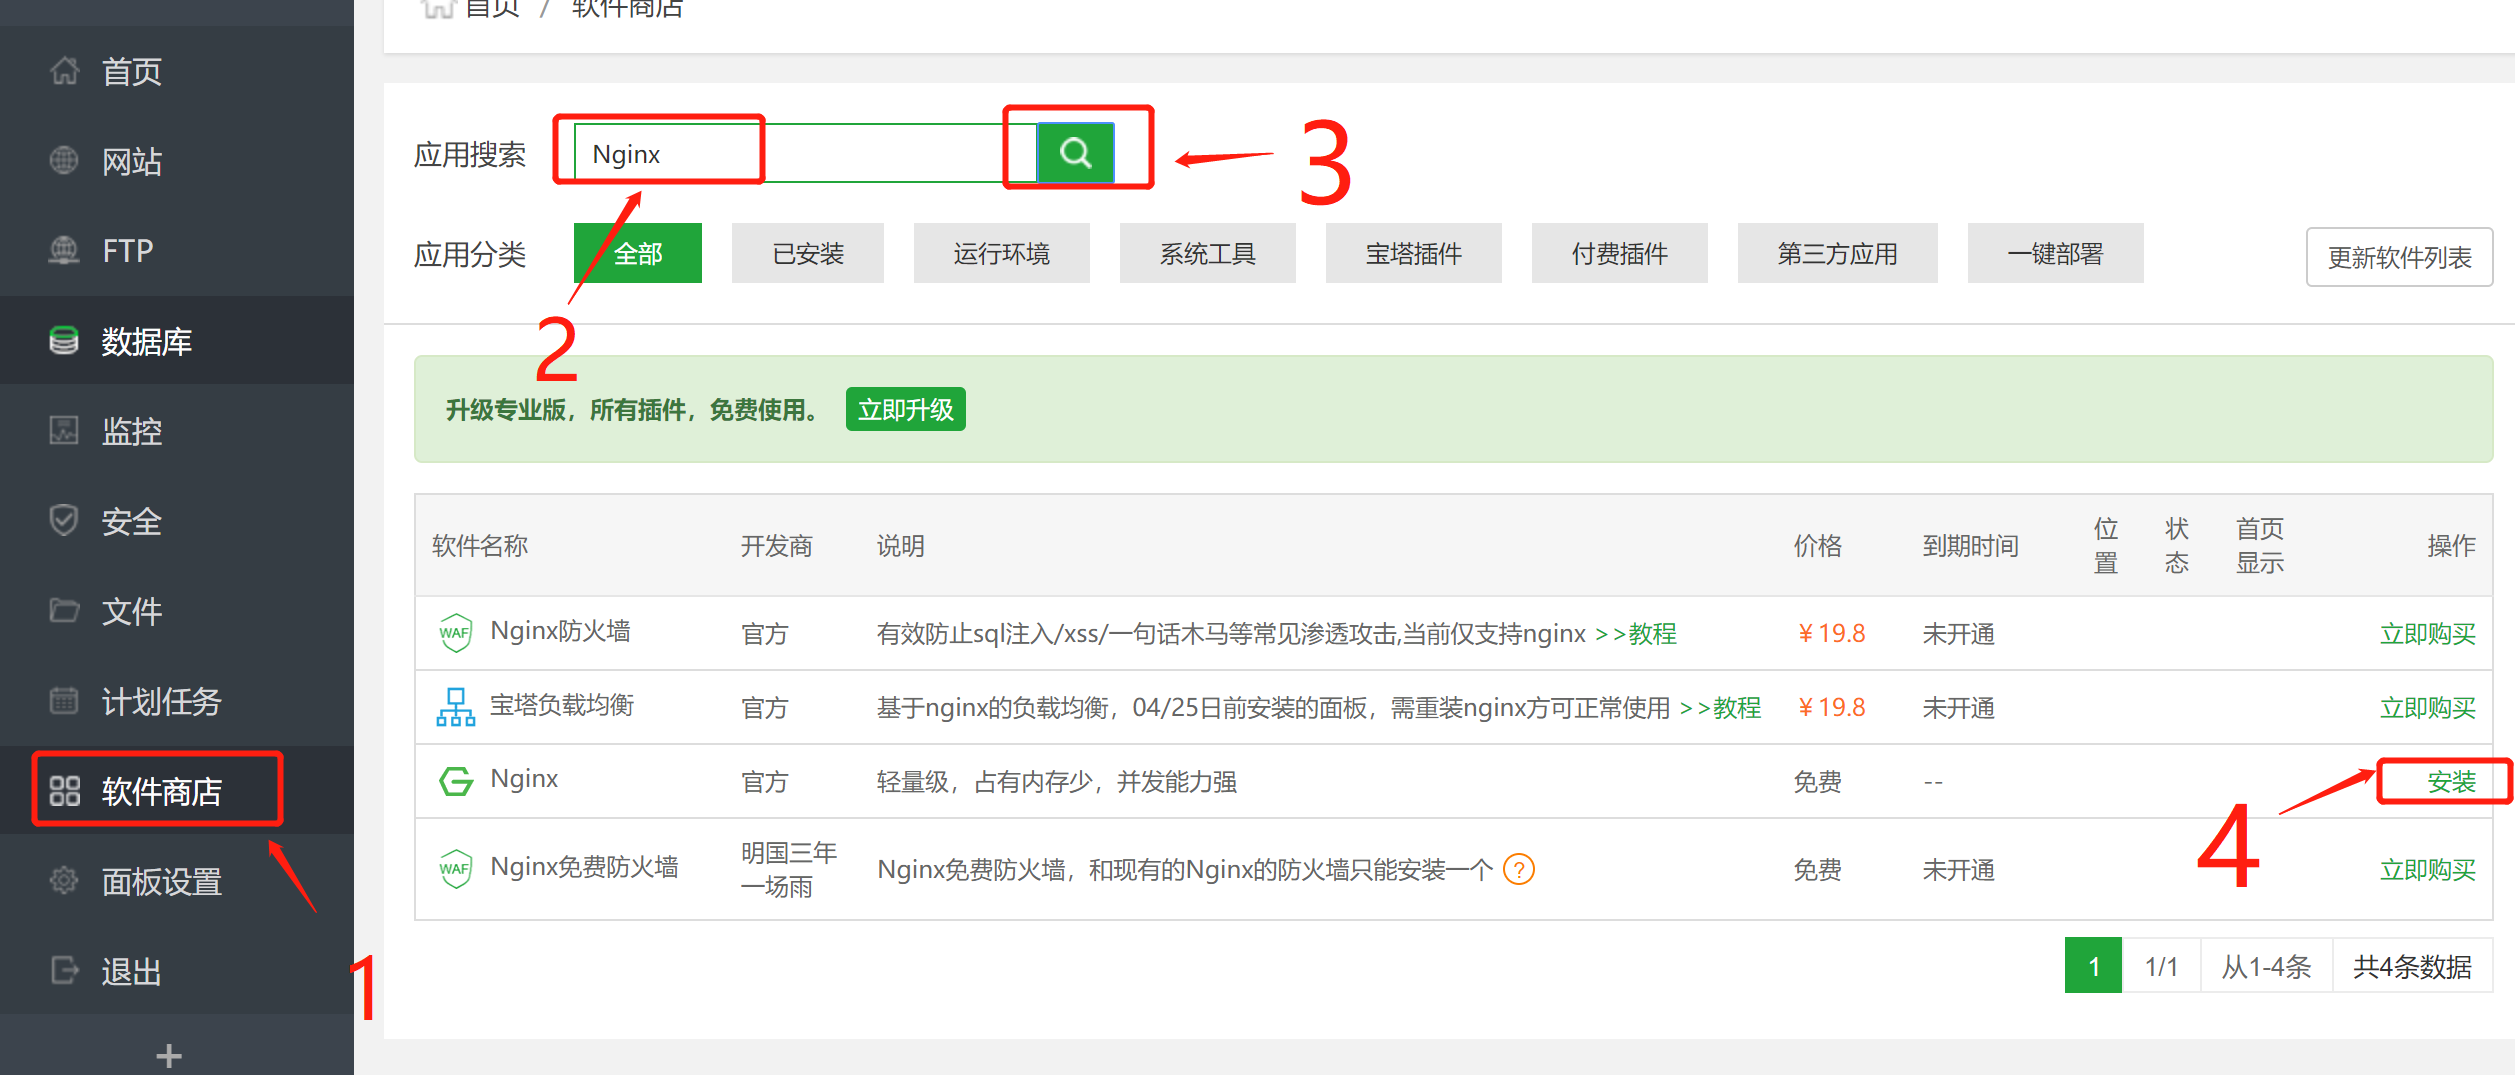The image size is (2515, 1075).
Task: Show the 一键部署 category
Action: click(x=2054, y=254)
